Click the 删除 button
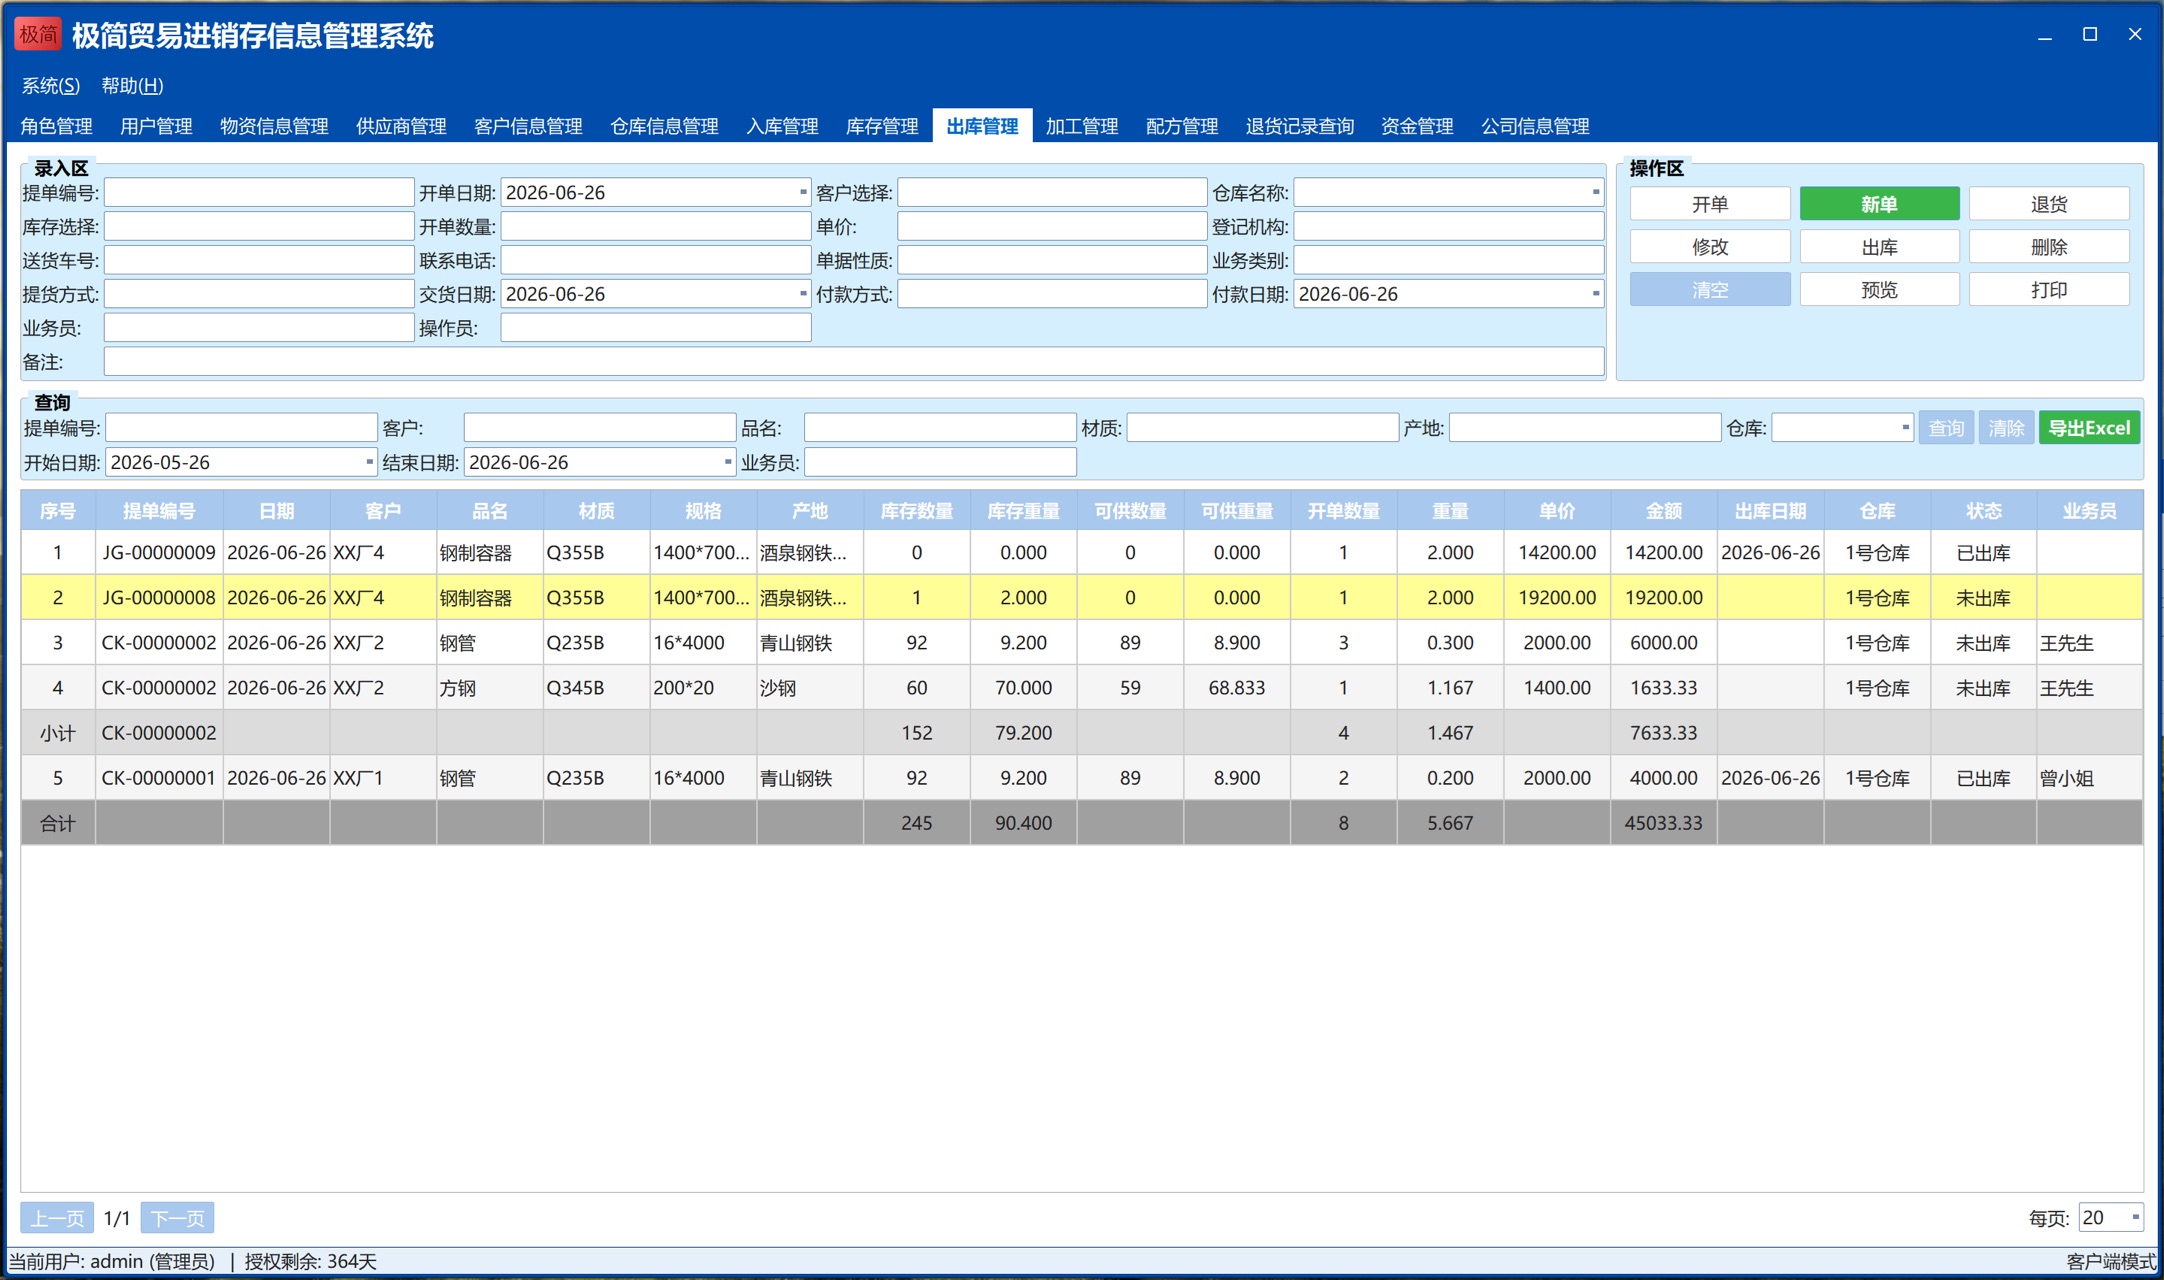Image resolution: width=2164 pixels, height=1280 pixels. tap(2049, 247)
